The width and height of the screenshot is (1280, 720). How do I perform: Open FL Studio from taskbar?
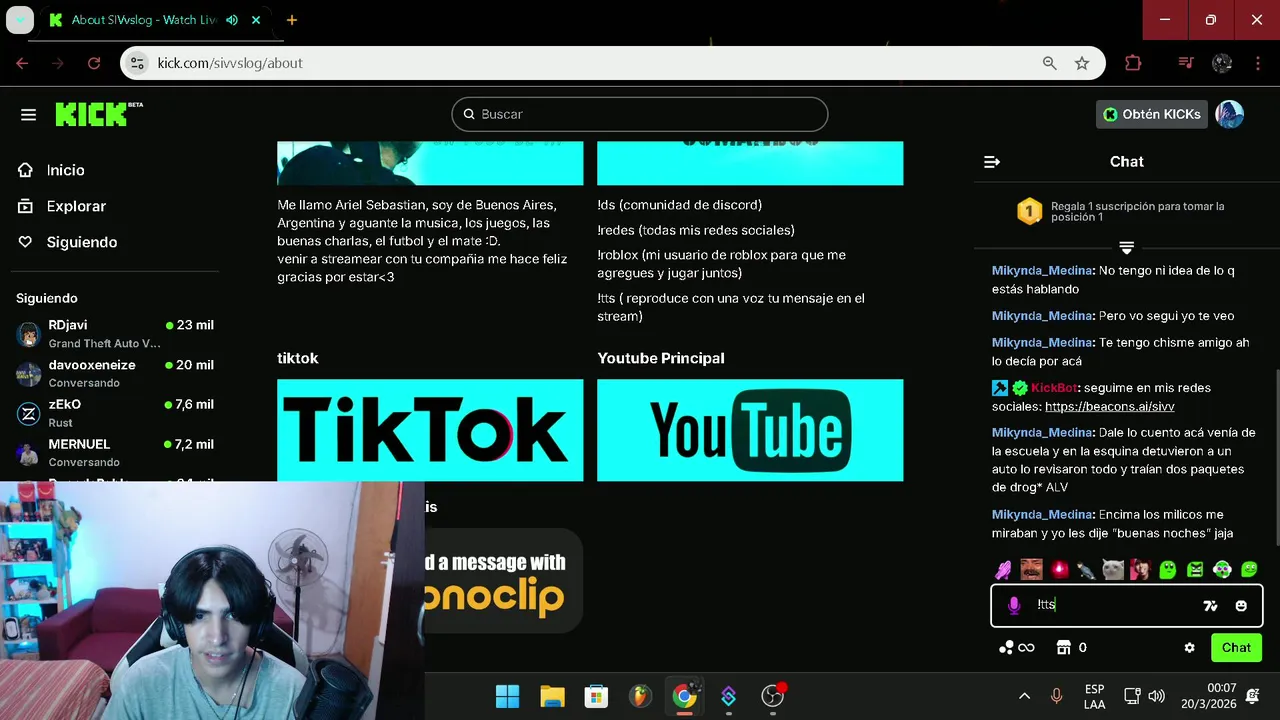point(640,696)
